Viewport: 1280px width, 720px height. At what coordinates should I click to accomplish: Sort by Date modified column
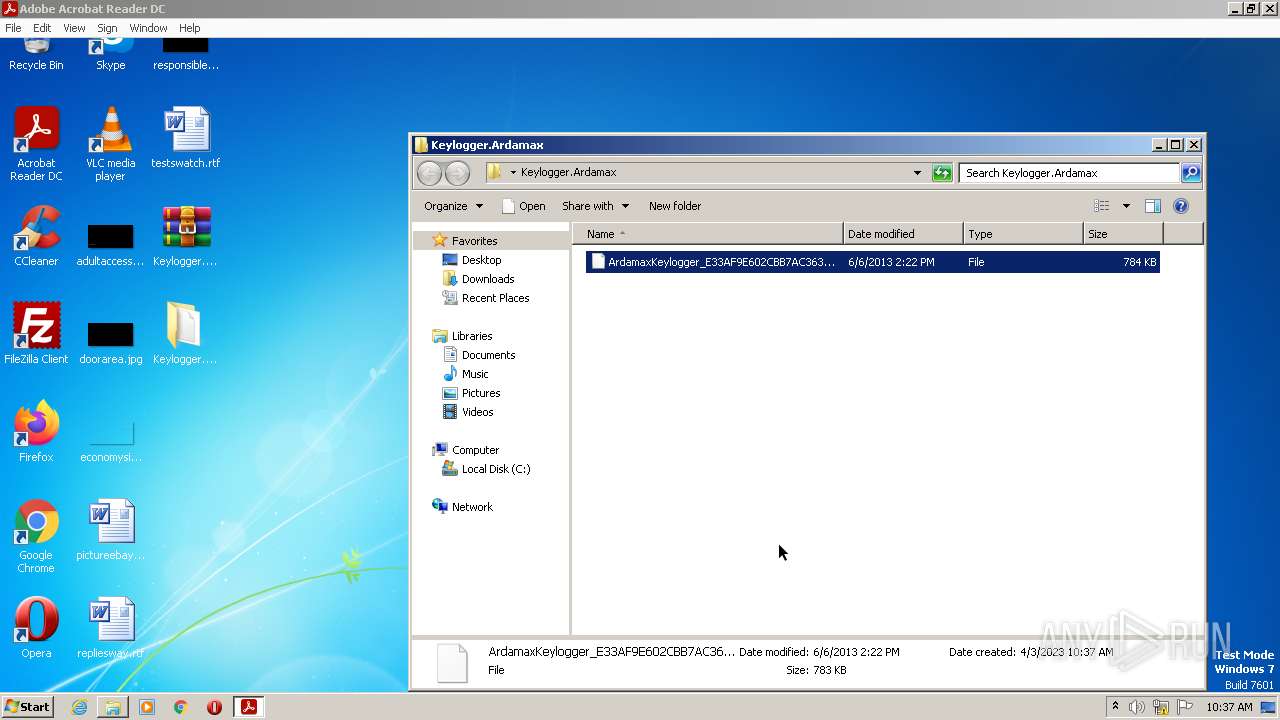click(903, 234)
